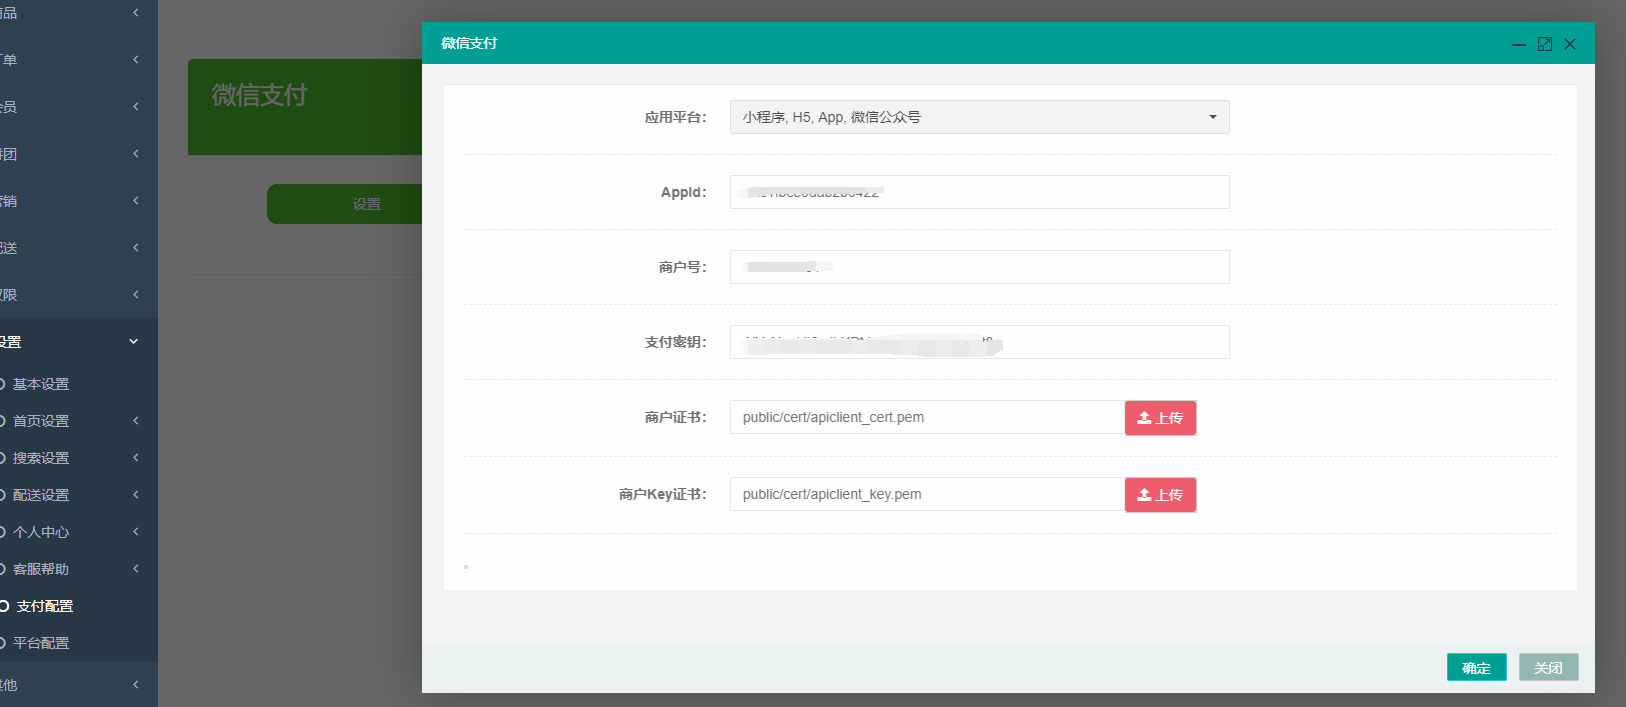The image size is (1626, 707).
Task: Expand the bottom sidebar section ending 他
Action: pos(136,685)
